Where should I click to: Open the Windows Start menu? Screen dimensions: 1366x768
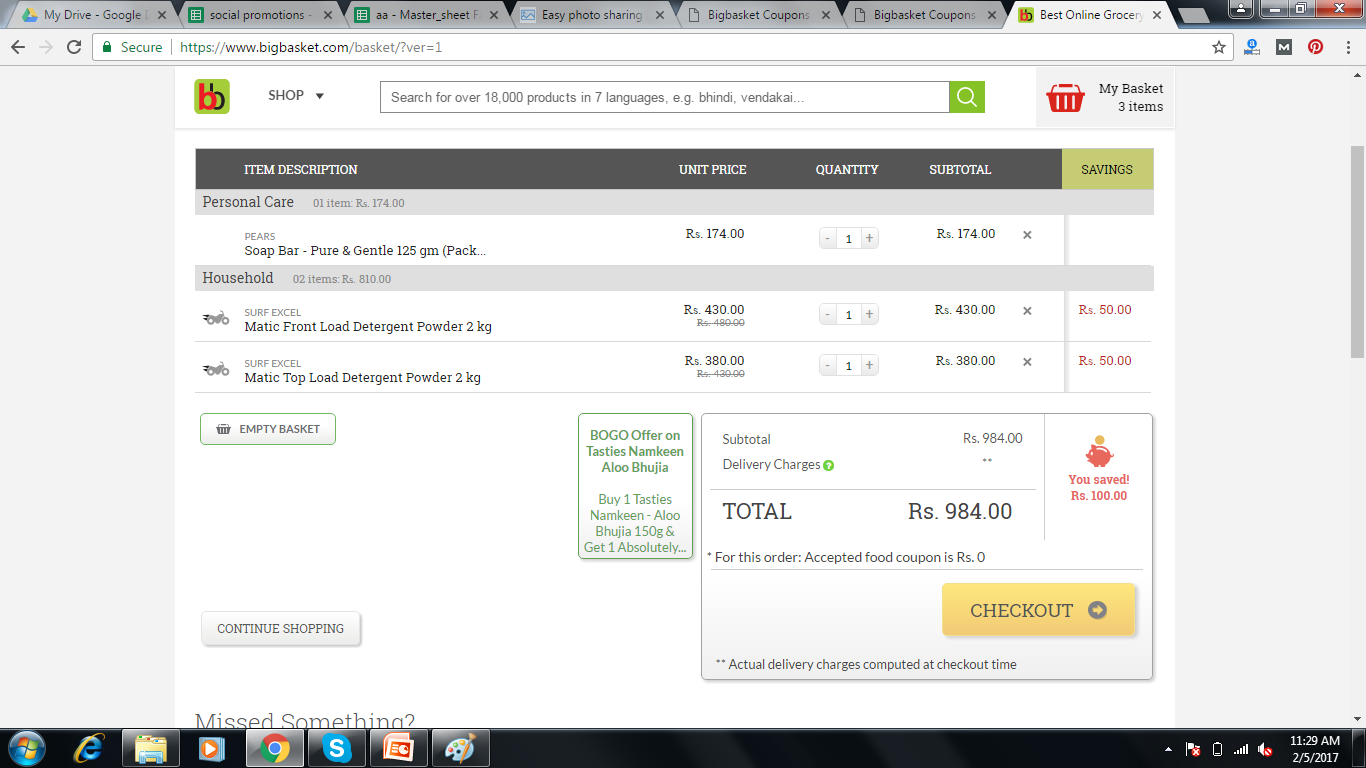coord(26,748)
